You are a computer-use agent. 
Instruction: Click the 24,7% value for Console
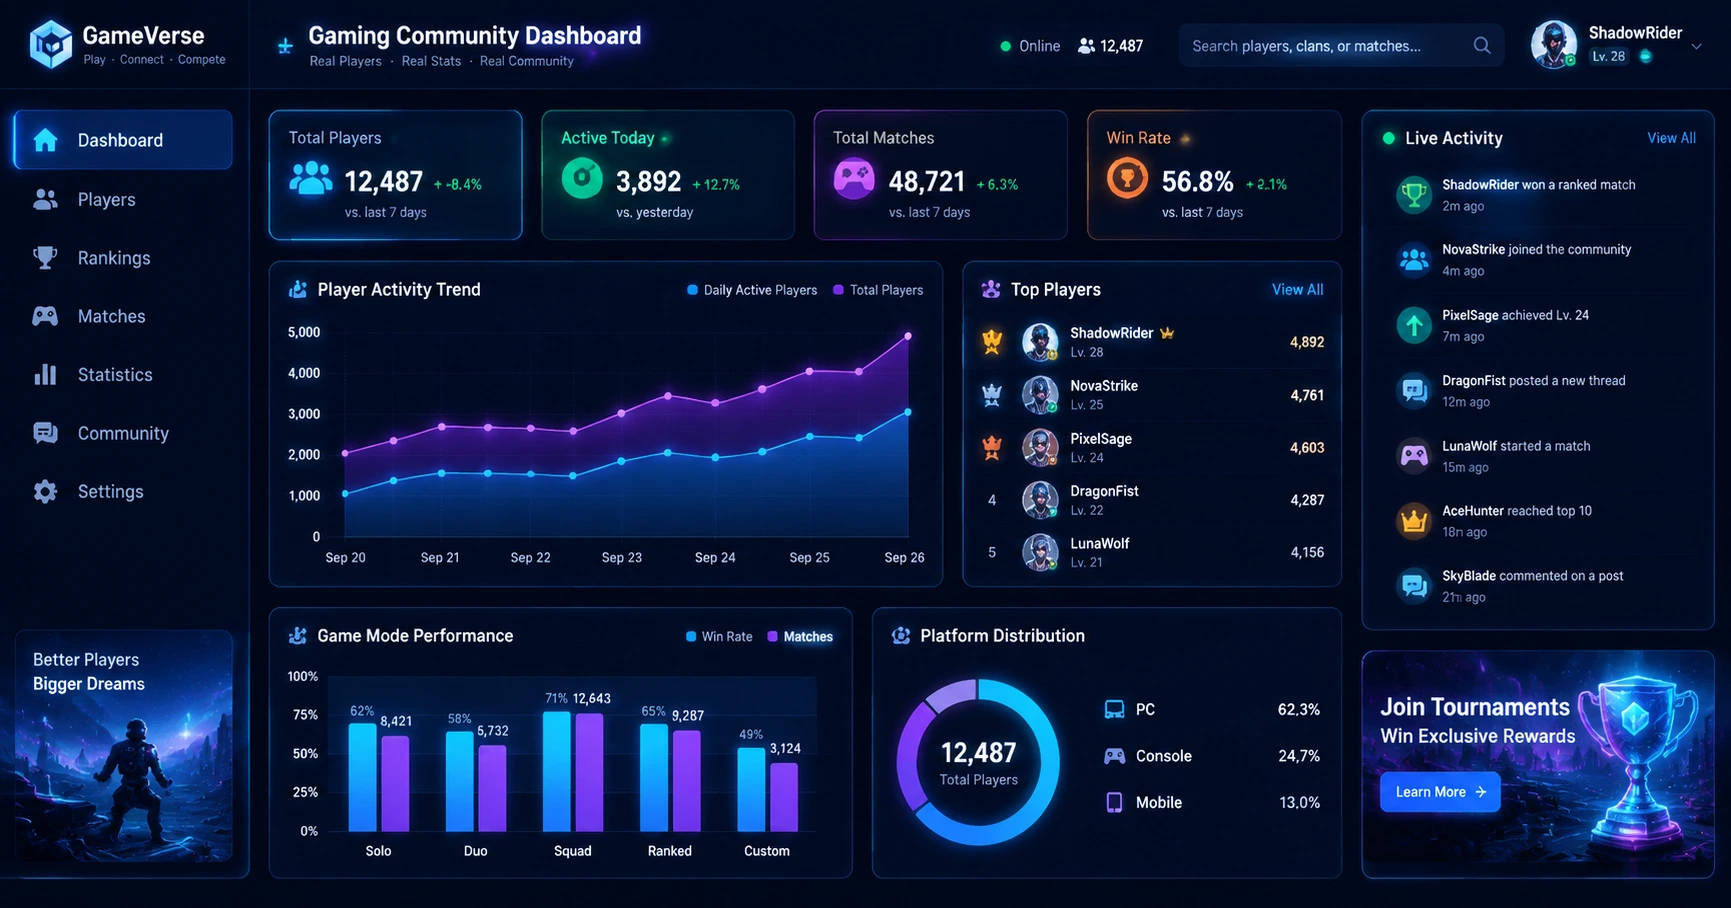pyautogui.click(x=1299, y=756)
